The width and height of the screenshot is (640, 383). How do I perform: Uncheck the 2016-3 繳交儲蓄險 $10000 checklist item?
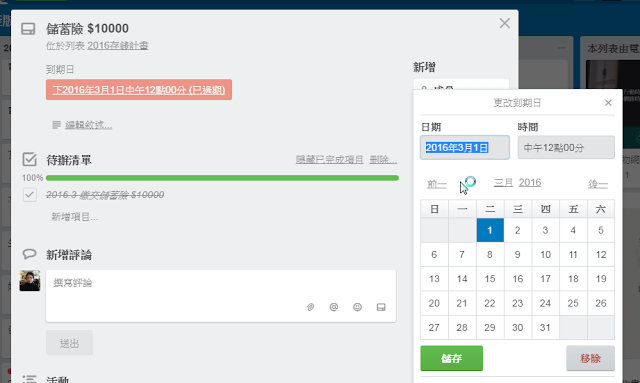[30, 195]
